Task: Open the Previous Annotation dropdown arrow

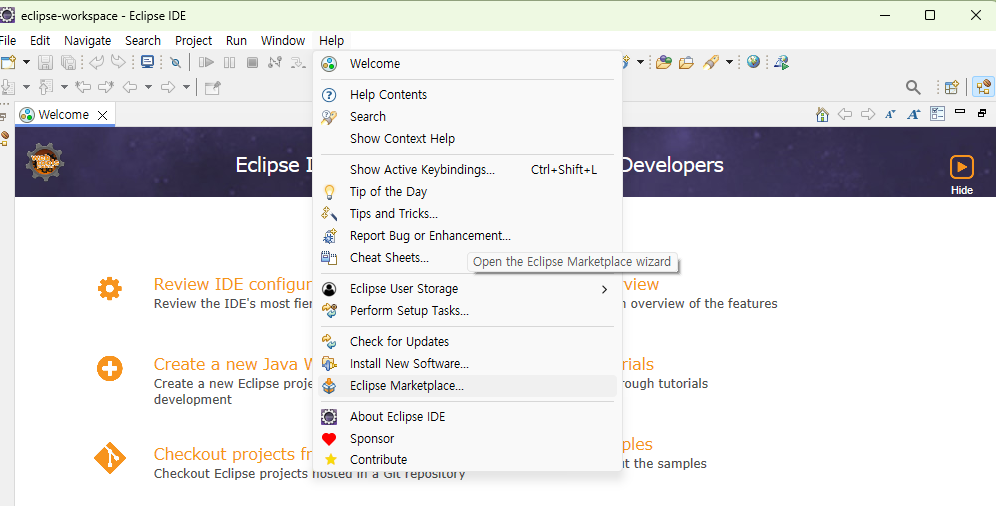Action: [x=64, y=87]
